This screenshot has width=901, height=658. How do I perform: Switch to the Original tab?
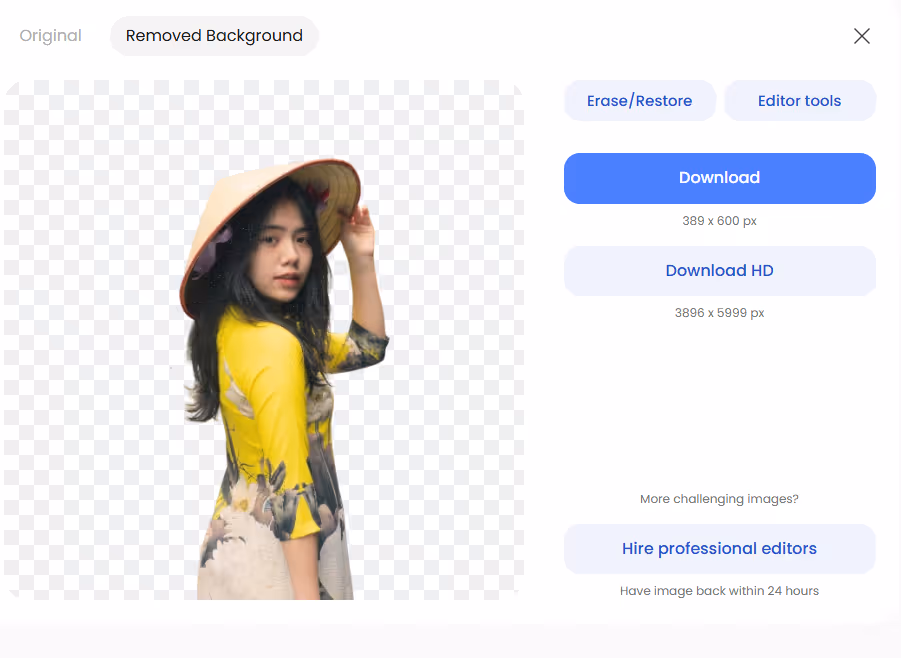(x=50, y=36)
